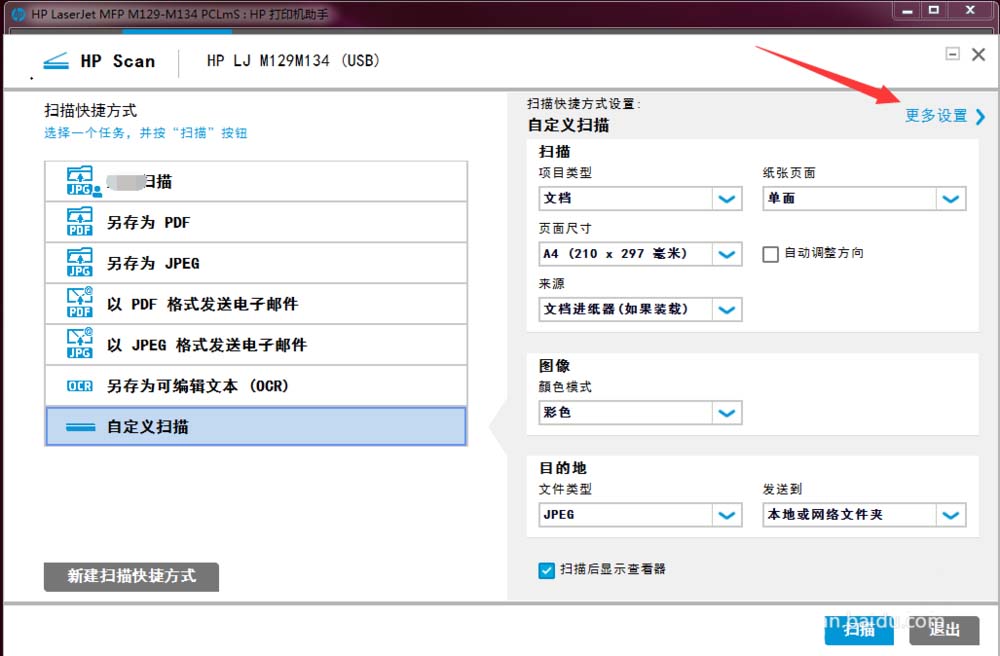
Task: Click the 扫描快捷方式 heading on the left
Action: [91, 110]
